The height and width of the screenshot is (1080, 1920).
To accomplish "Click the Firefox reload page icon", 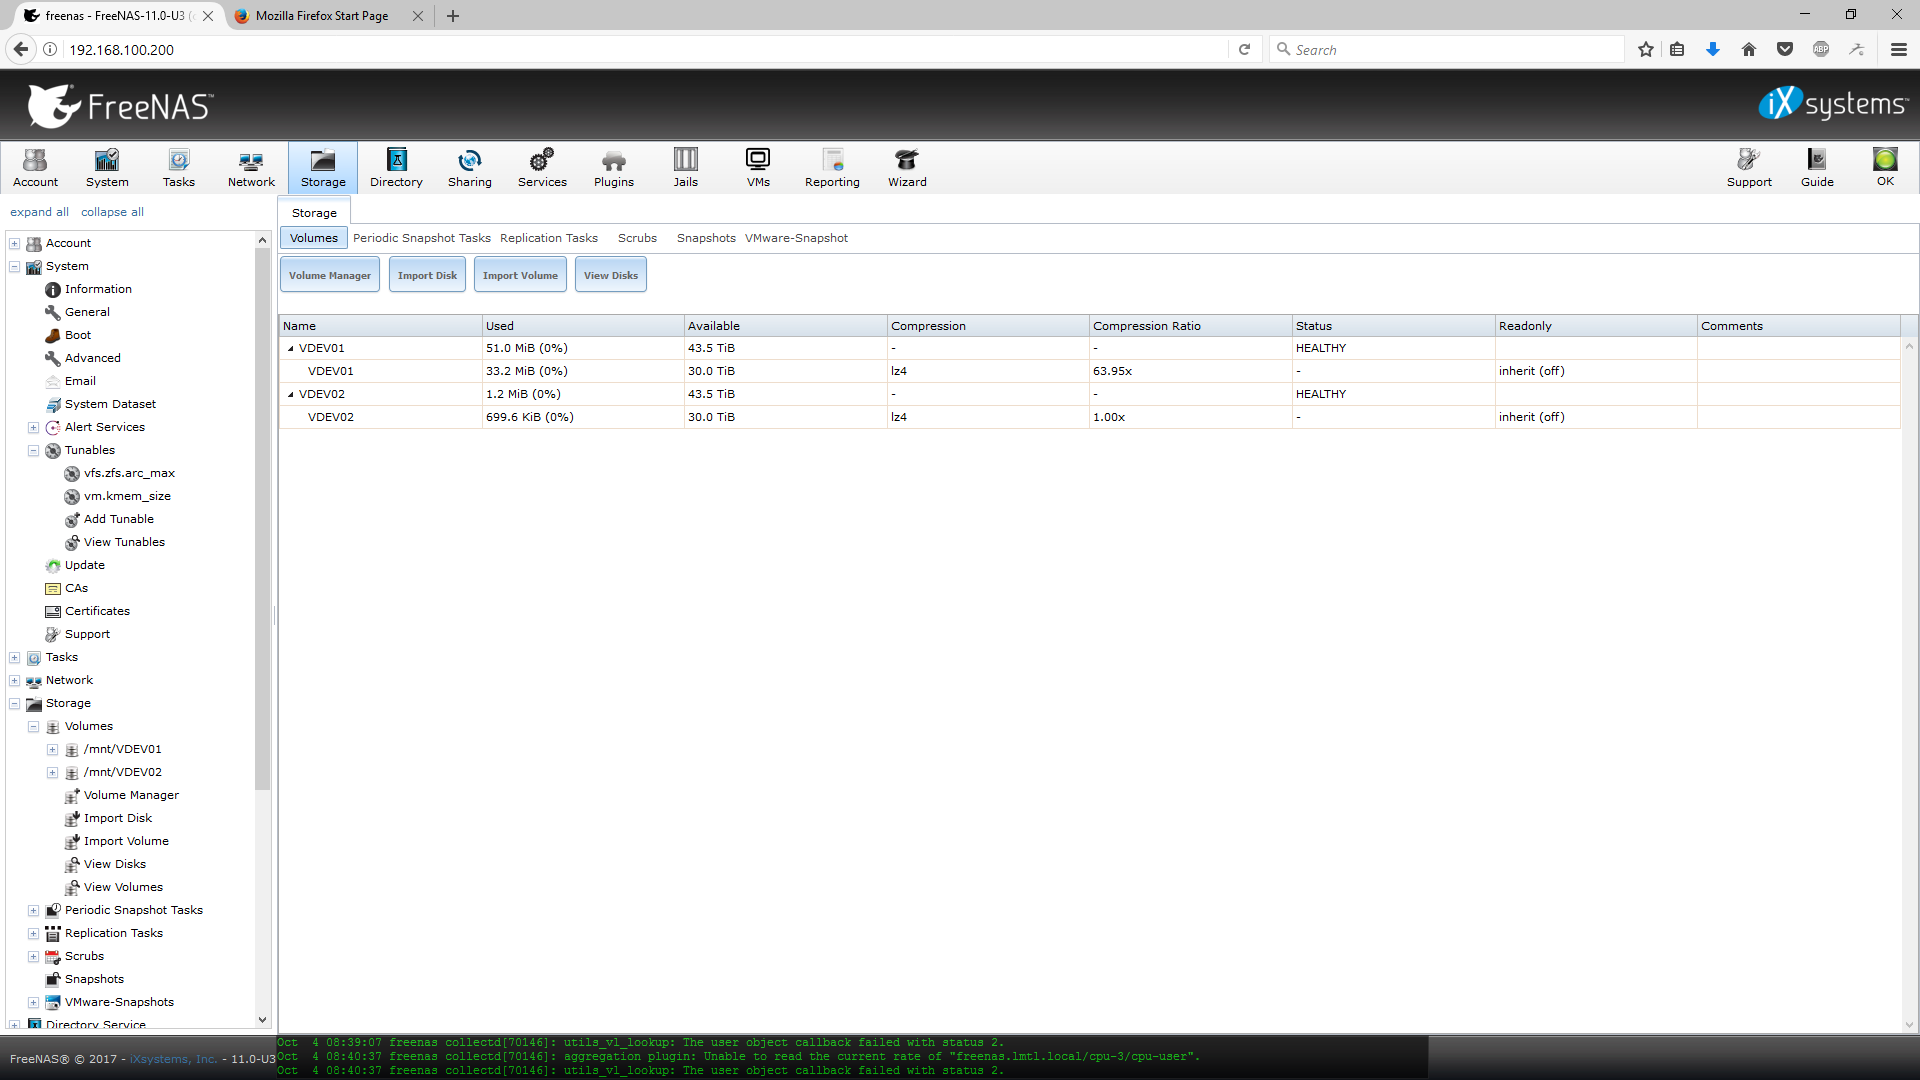I will 1244,49.
